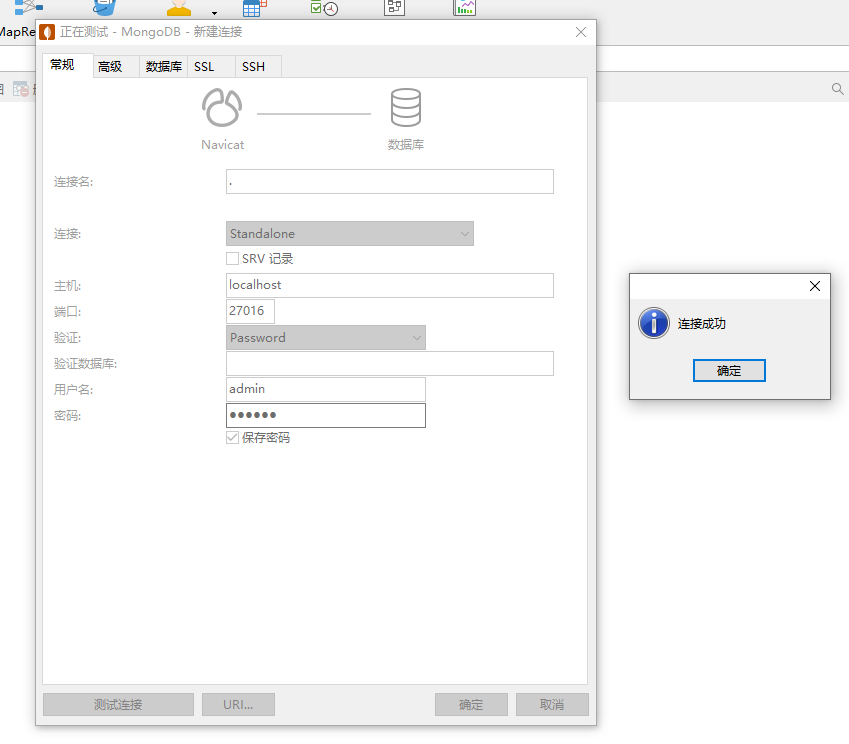The height and width of the screenshot is (744, 849).
Task: Click the 连接名: label
Action: tap(74, 182)
